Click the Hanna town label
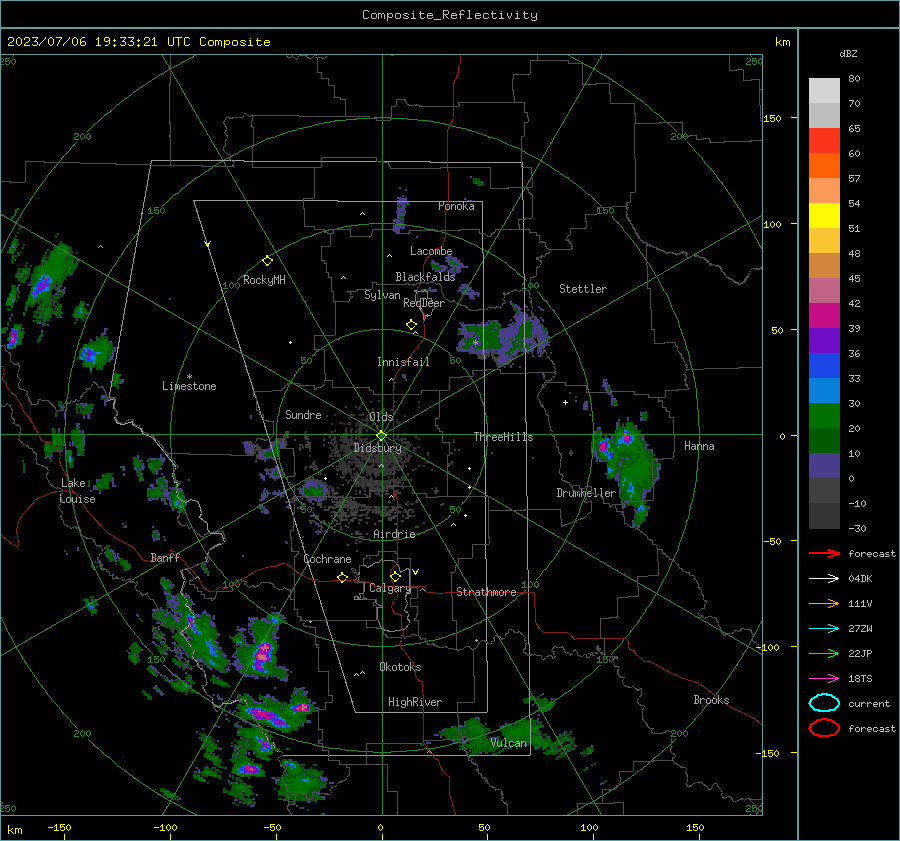This screenshot has height=841, width=900. click(699, 446)
